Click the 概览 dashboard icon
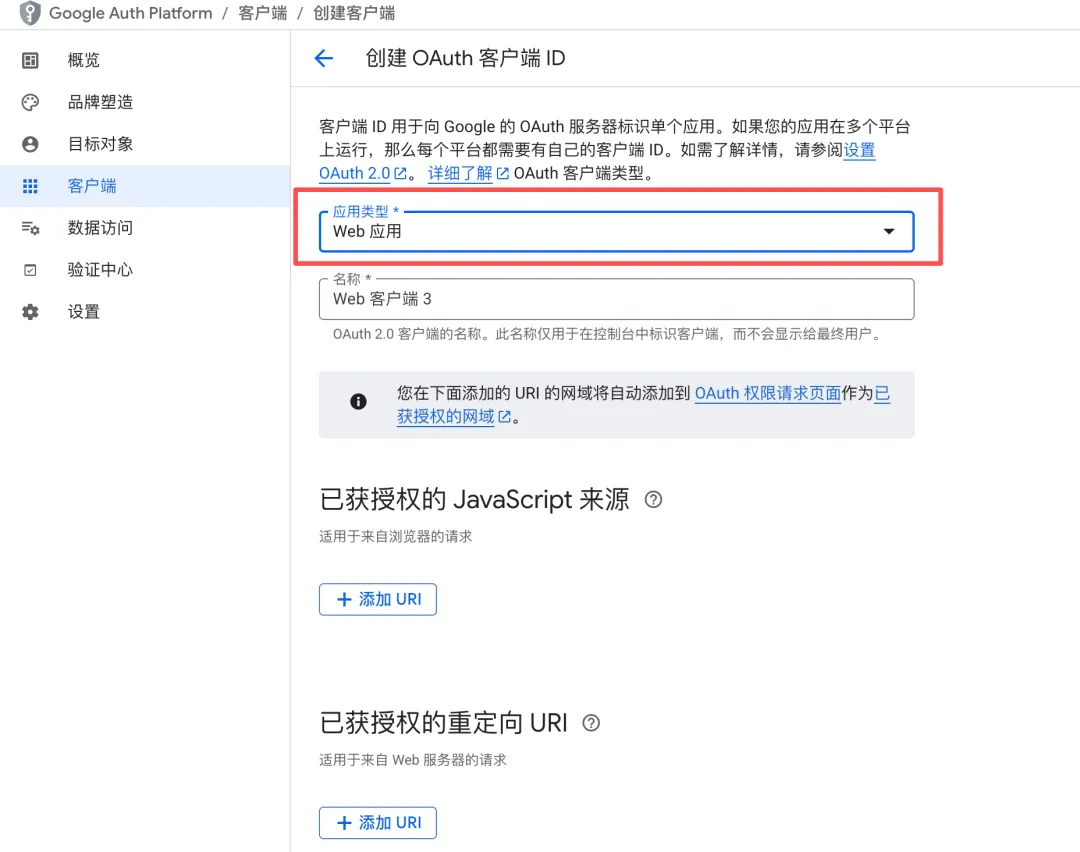The width and height of the screenshot is (1080, 852). coord(30,61)
